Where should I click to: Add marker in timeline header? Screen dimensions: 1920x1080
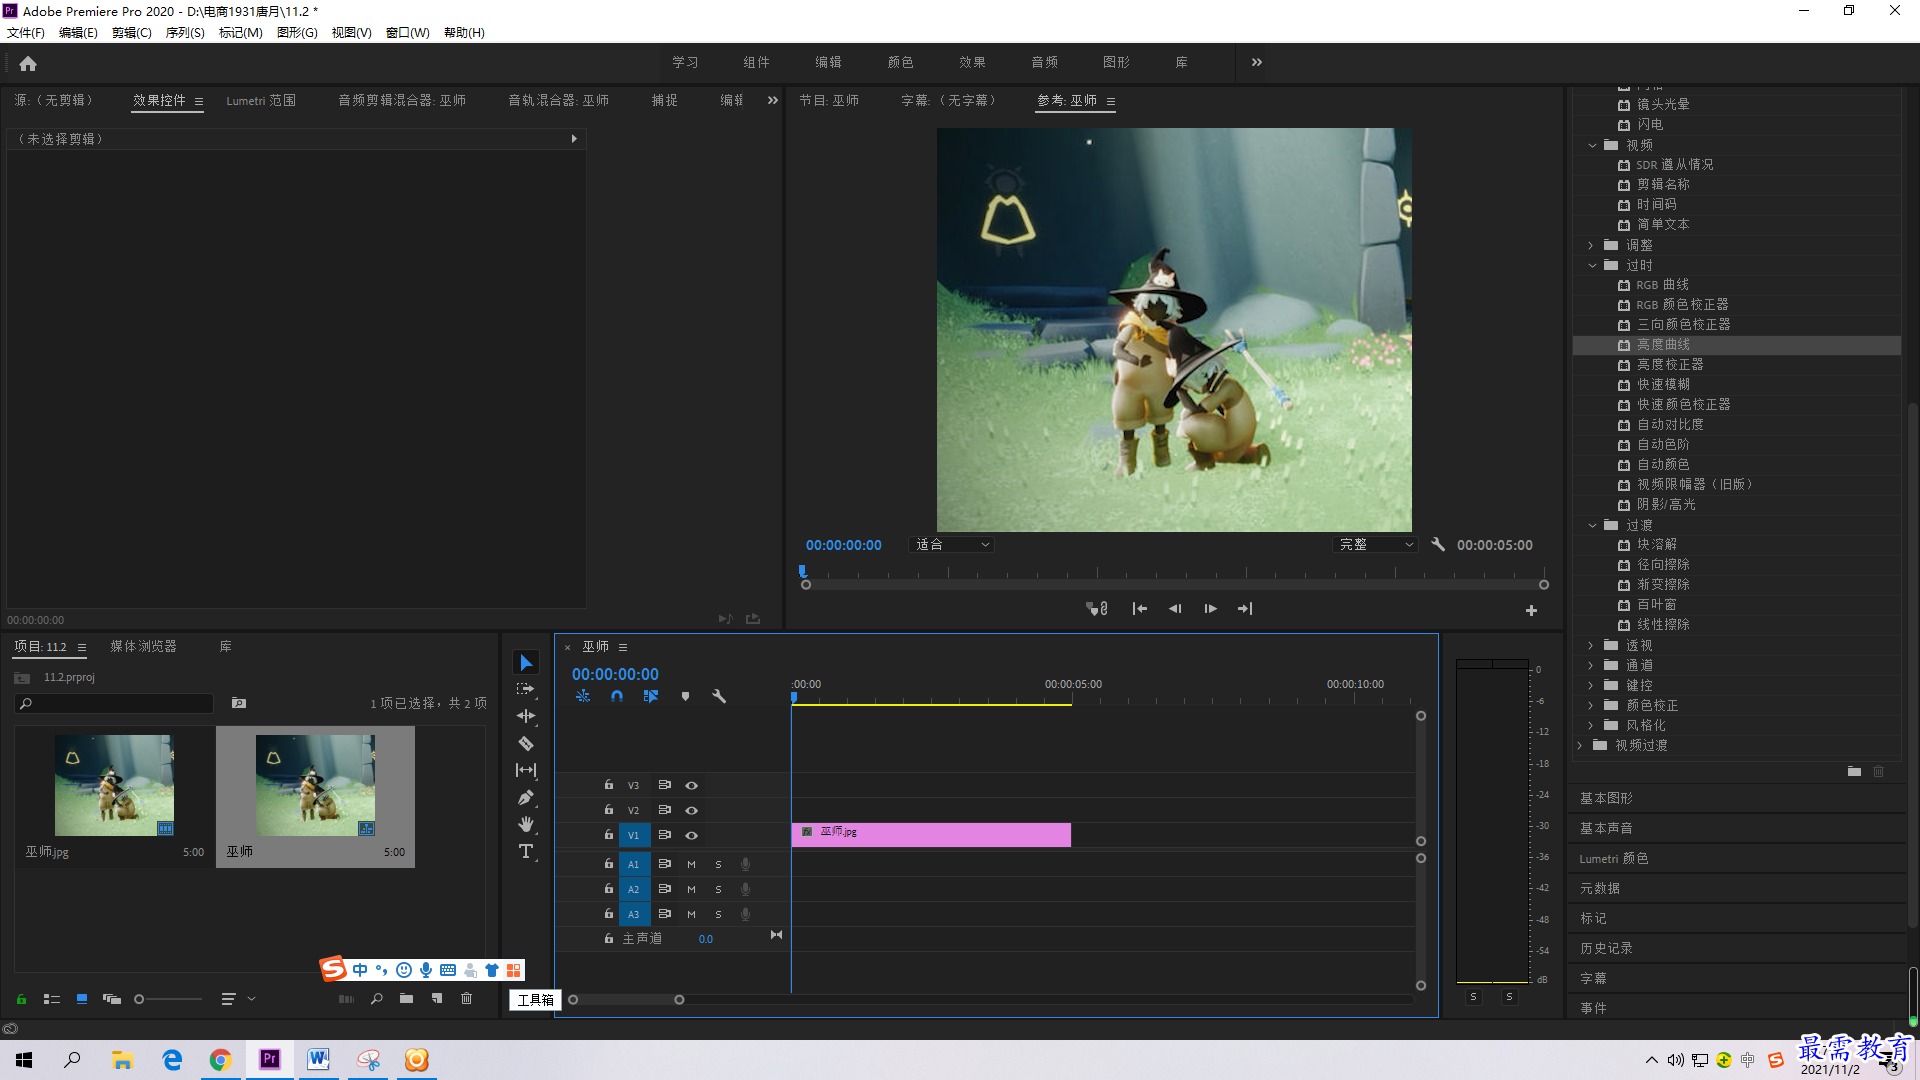pos(685,696)
